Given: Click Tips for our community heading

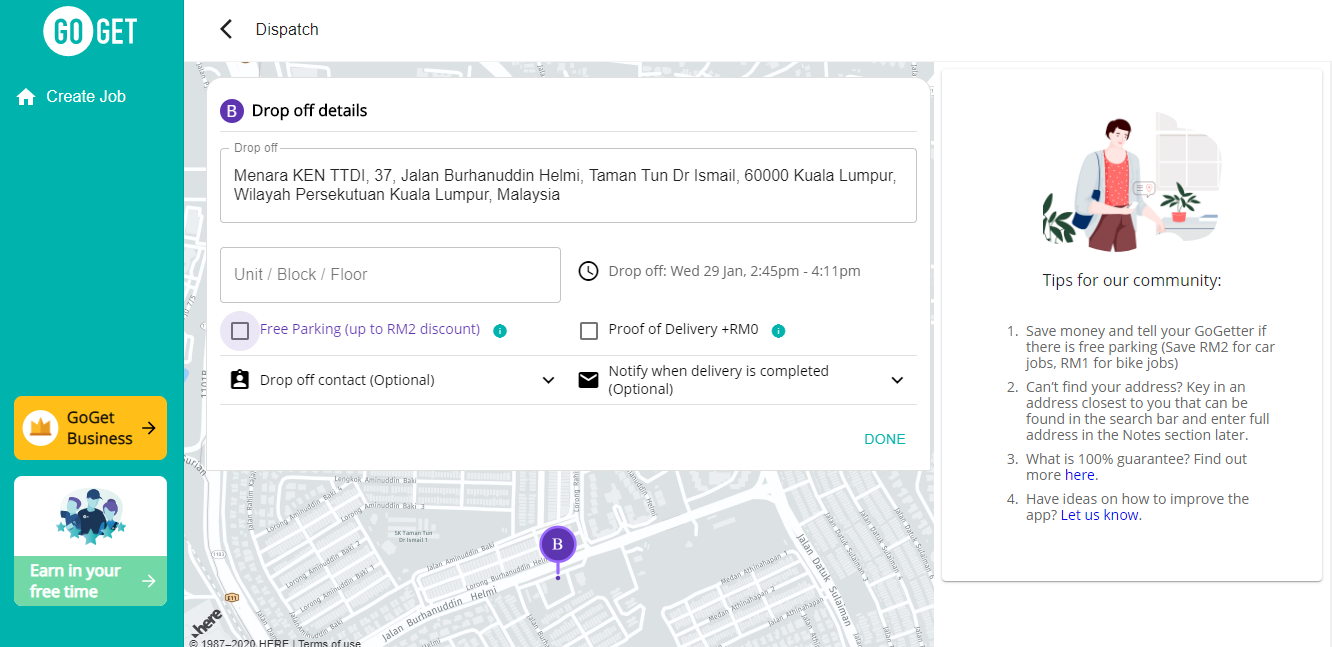Looking at the screenshot, I should 1132,281.
